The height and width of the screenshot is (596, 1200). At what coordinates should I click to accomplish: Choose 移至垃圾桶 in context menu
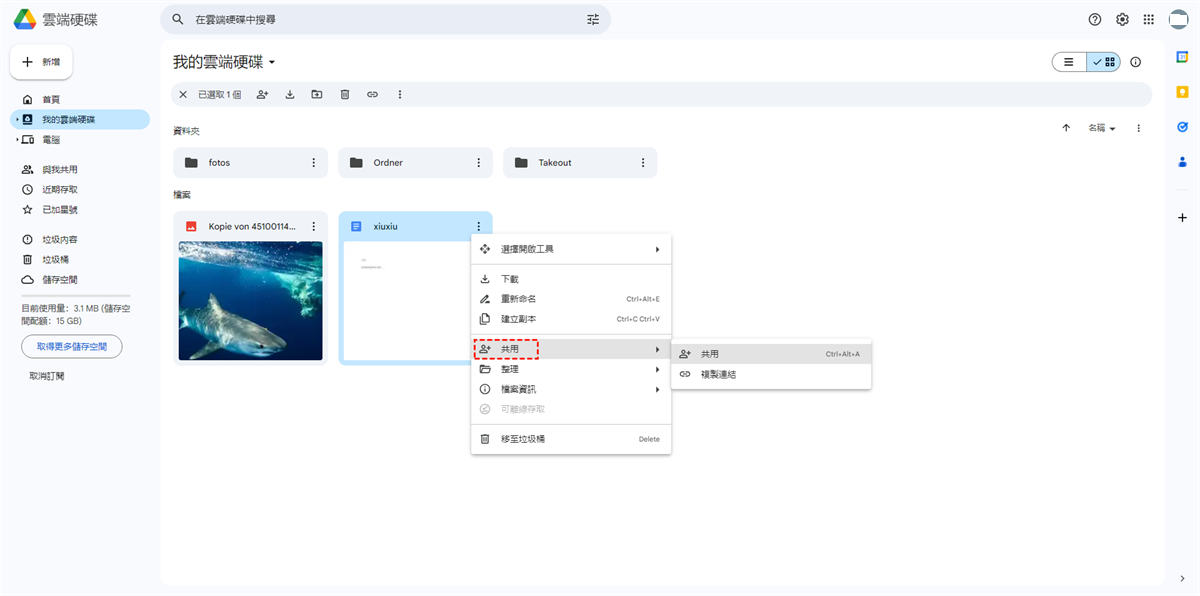pyautogui.click(x=571, y=439)
